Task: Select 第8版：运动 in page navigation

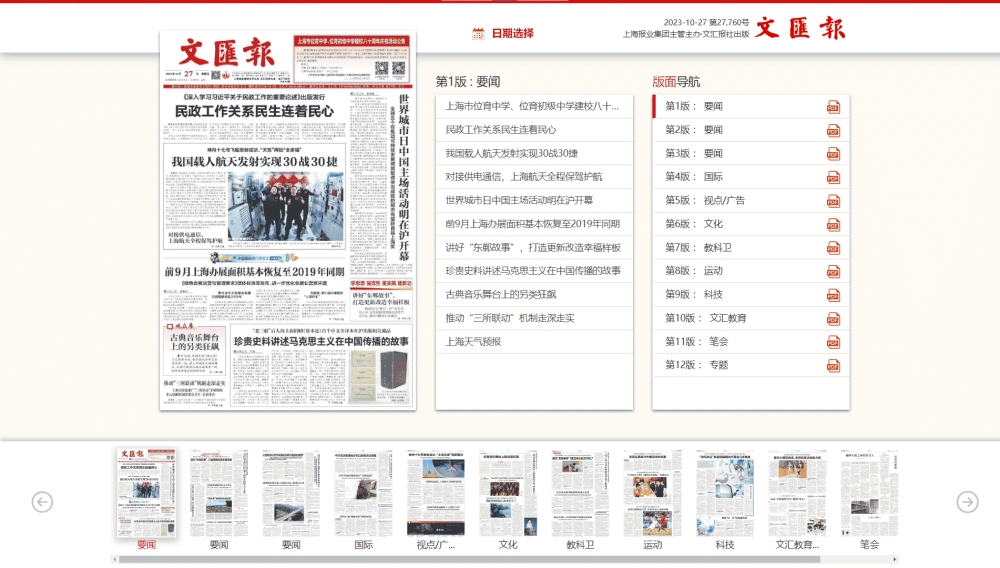Action: (x=694, y=271)
